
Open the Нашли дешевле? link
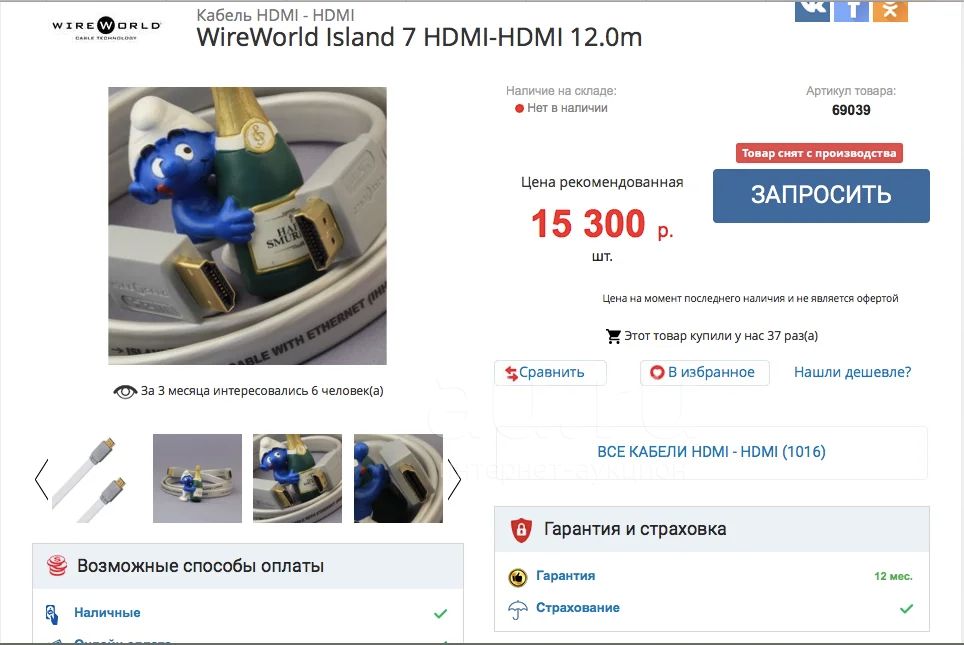tap(853, 372)
